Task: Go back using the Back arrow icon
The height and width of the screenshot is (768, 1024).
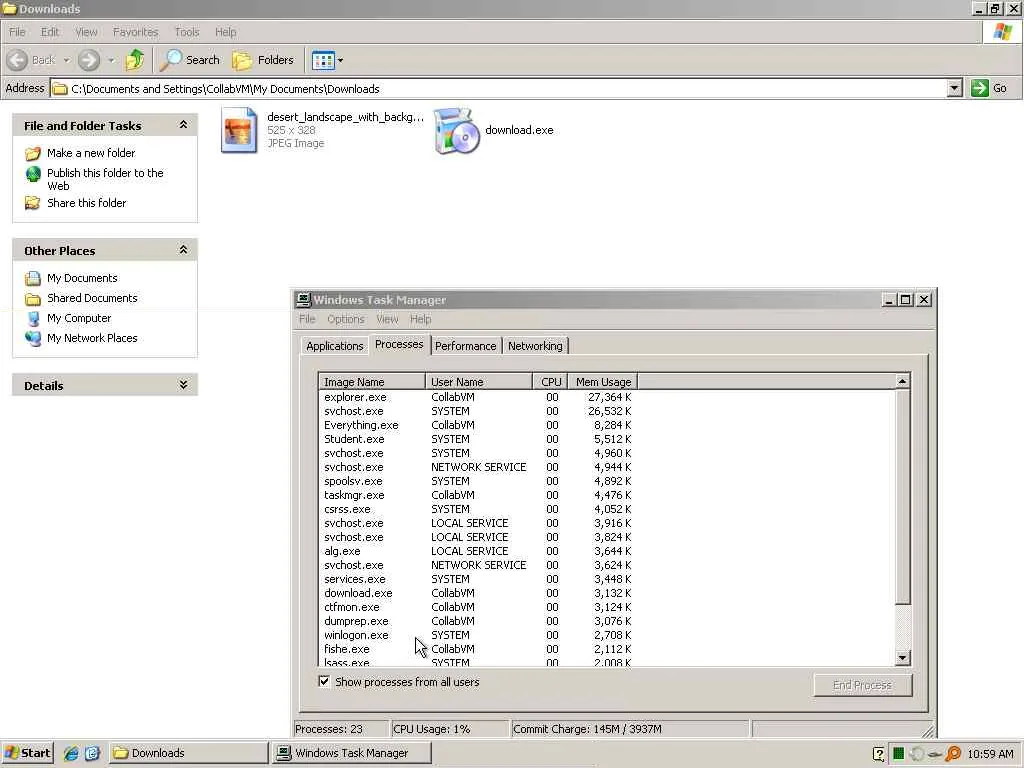Action: 18,60
